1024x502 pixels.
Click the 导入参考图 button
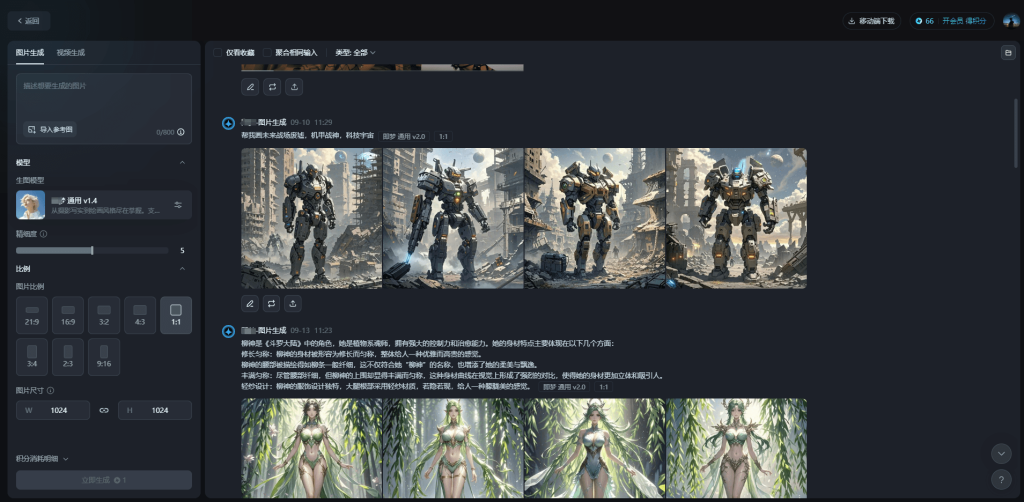click(50, 129)
